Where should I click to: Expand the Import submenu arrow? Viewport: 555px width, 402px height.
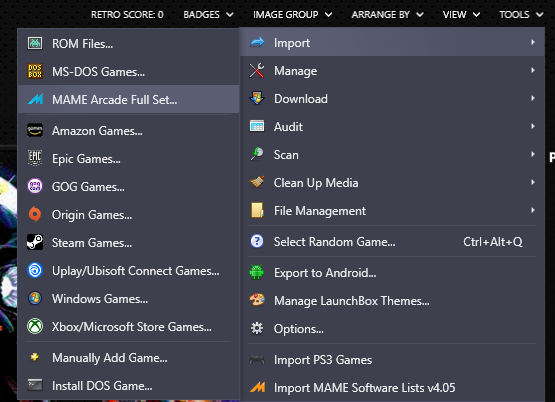coord(533,42)
